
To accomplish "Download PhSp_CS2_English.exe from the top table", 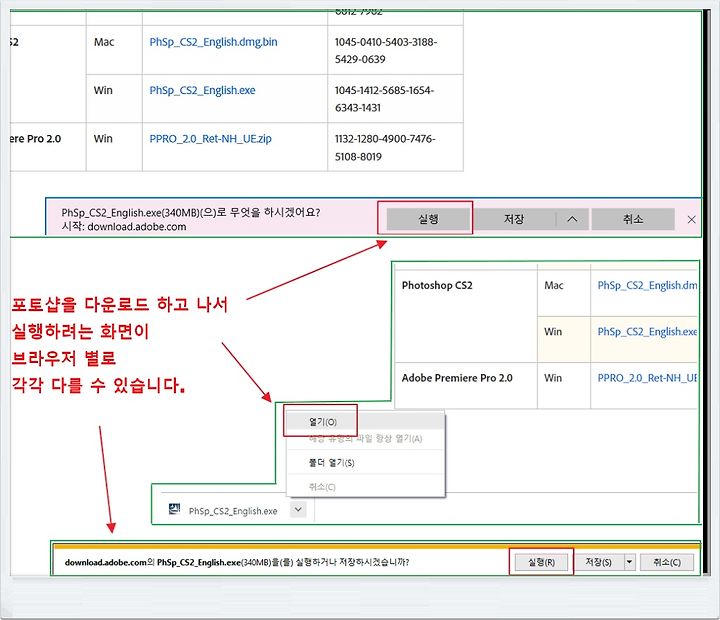I will coord(202,90).
